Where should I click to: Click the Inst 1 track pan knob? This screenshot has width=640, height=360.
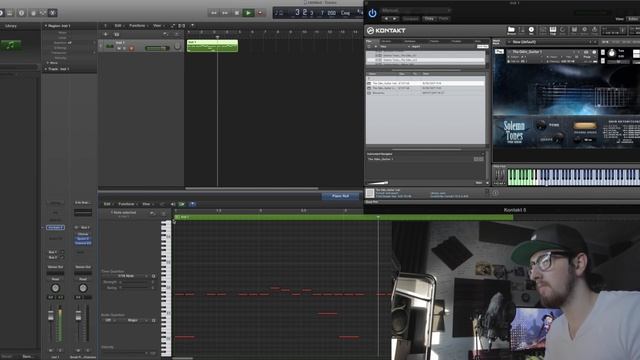(177, 47)
